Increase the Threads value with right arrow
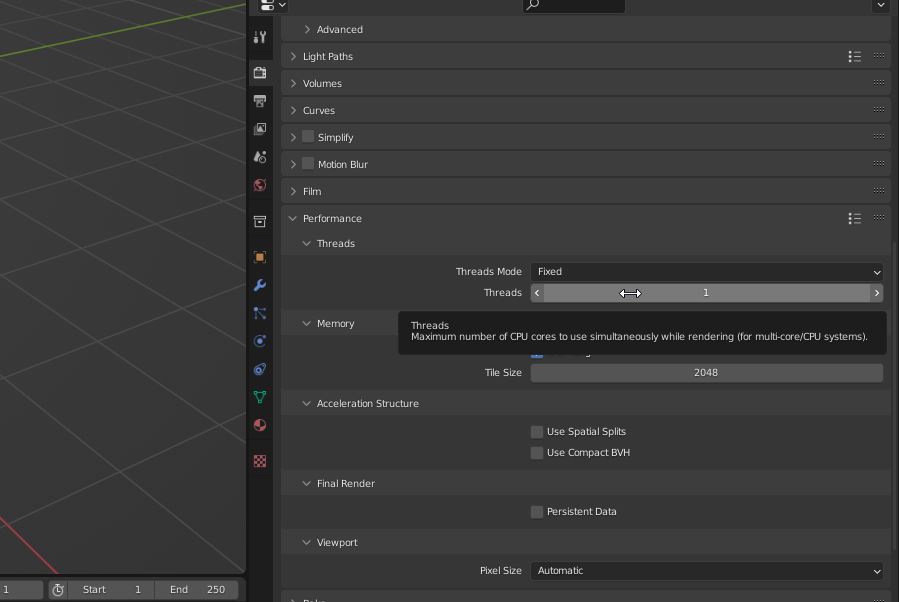Viewport: 899px width, 602px height. 877,293
